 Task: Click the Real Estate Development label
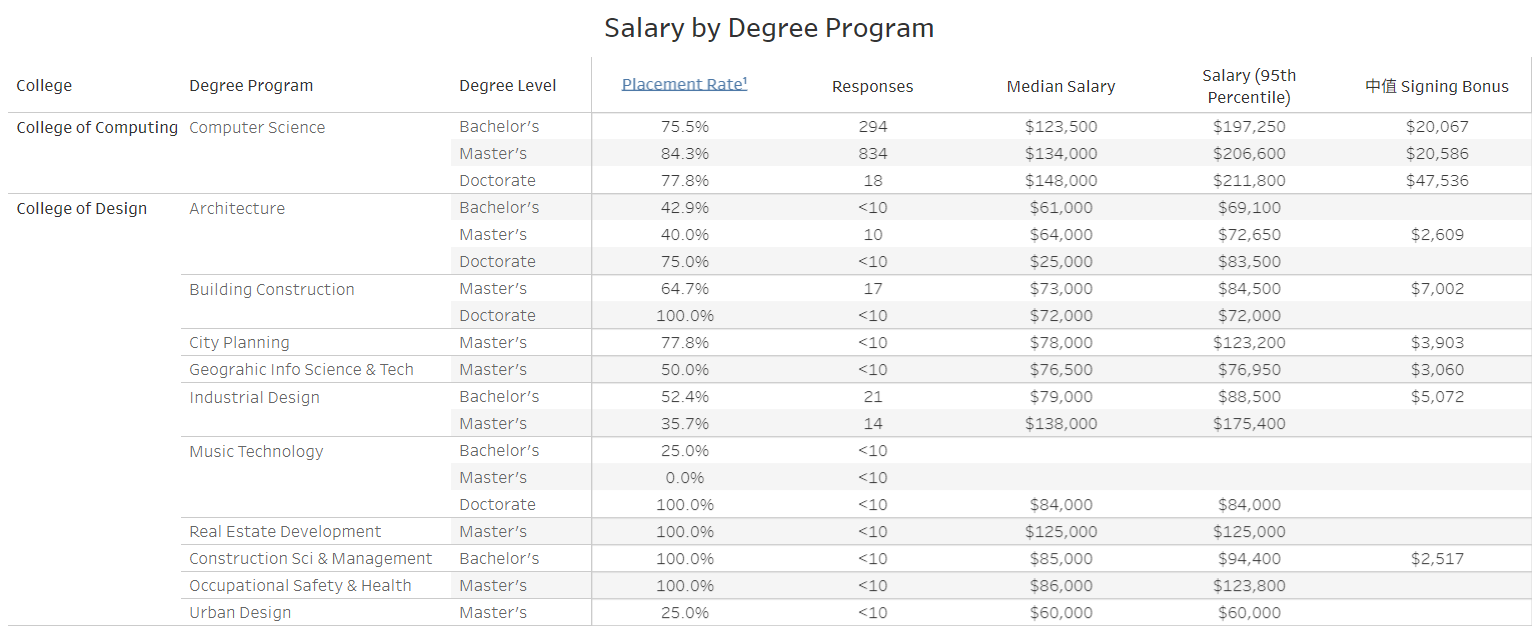click(x=285, y=532)
